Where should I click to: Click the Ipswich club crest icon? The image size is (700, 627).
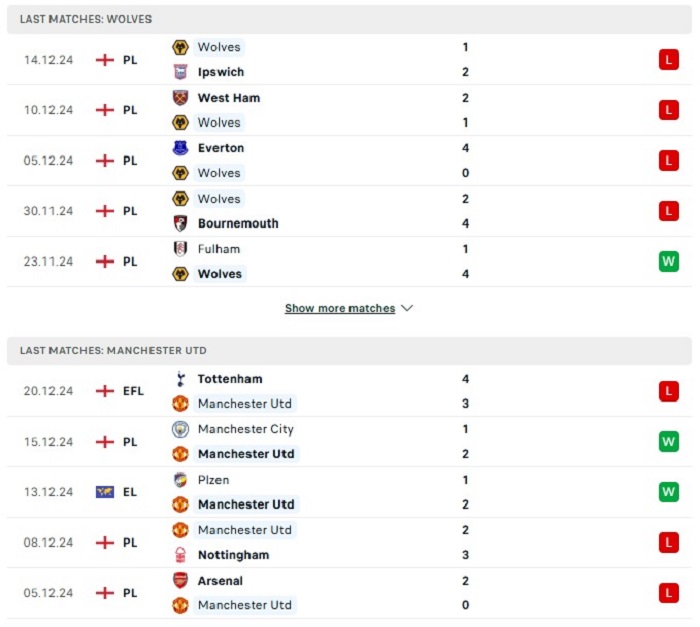pos(180,72)
